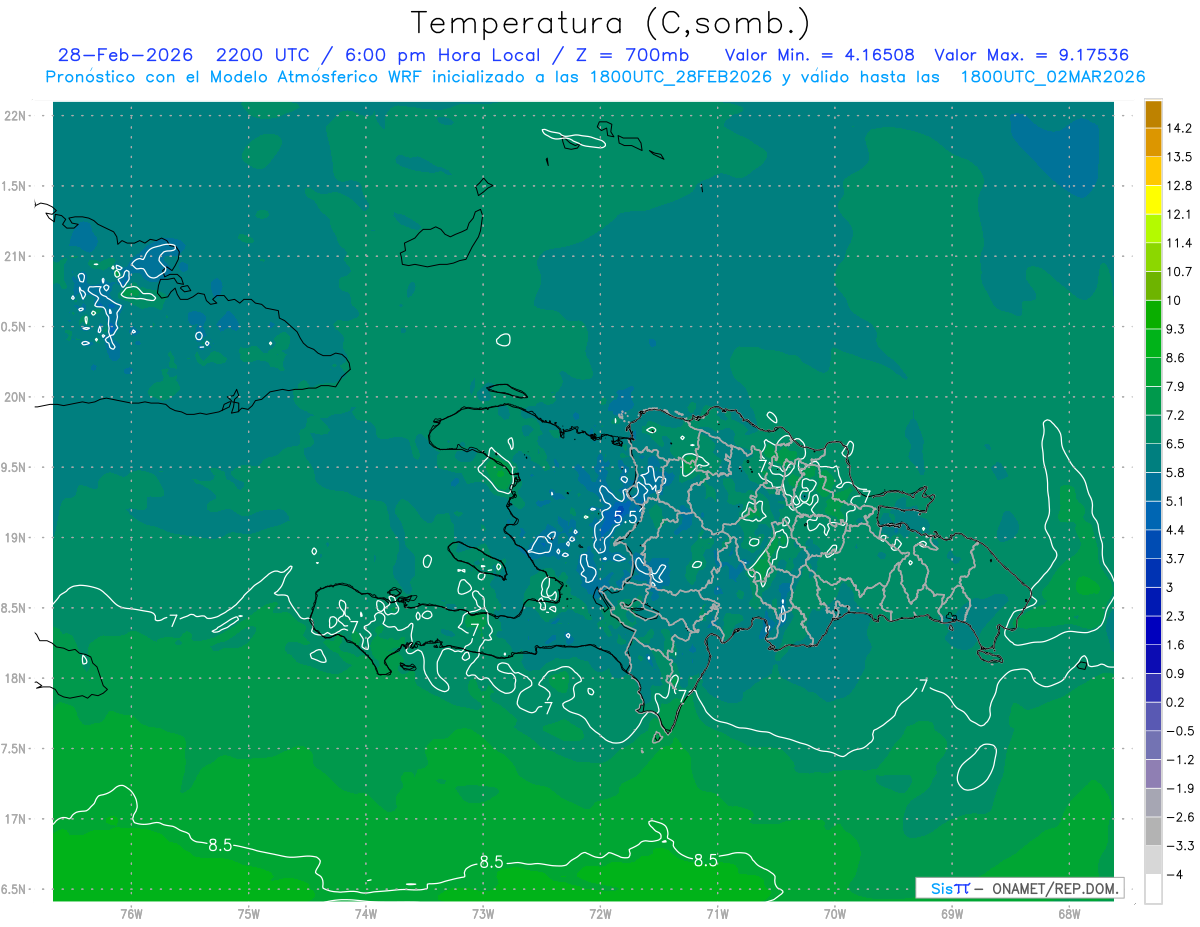Click the "5.5" contour label over Haiti
Screen dimensions: 1200x927
626,517
